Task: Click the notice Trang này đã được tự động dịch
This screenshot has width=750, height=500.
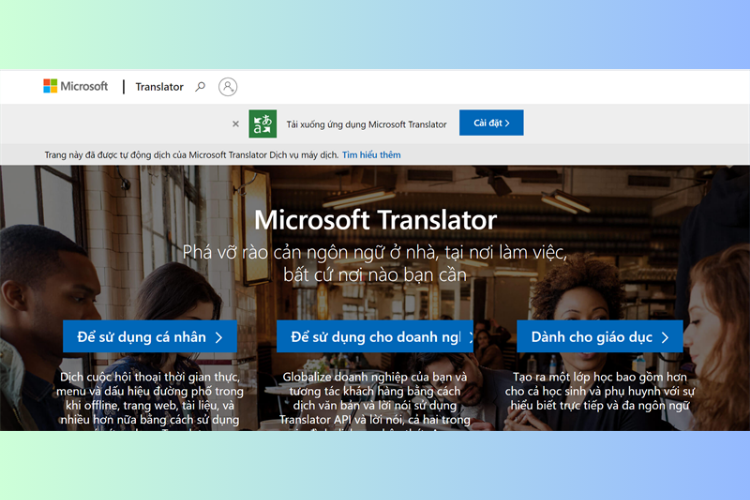Action: [191, 155]
